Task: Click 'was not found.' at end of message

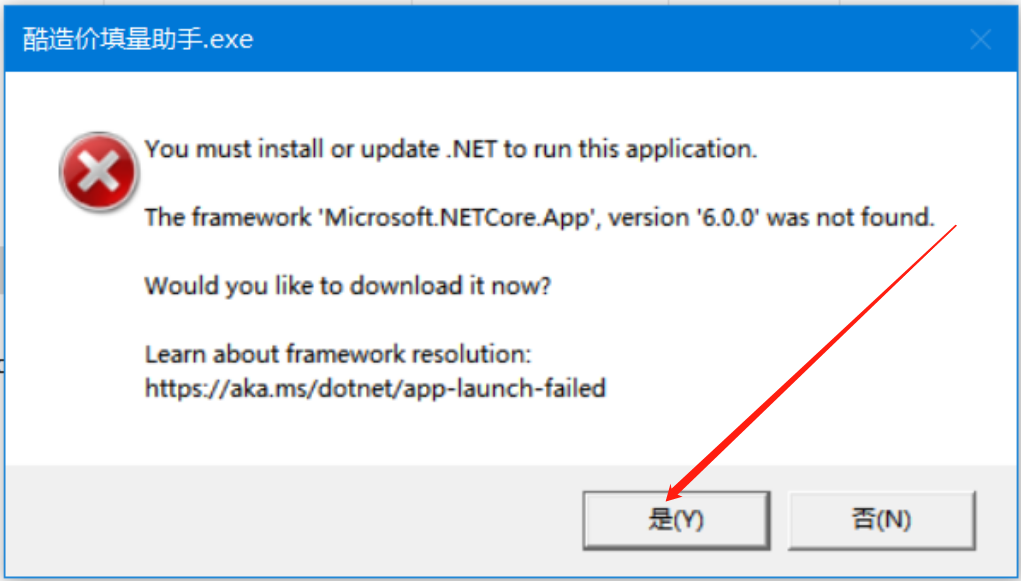Action: [851, 217]
